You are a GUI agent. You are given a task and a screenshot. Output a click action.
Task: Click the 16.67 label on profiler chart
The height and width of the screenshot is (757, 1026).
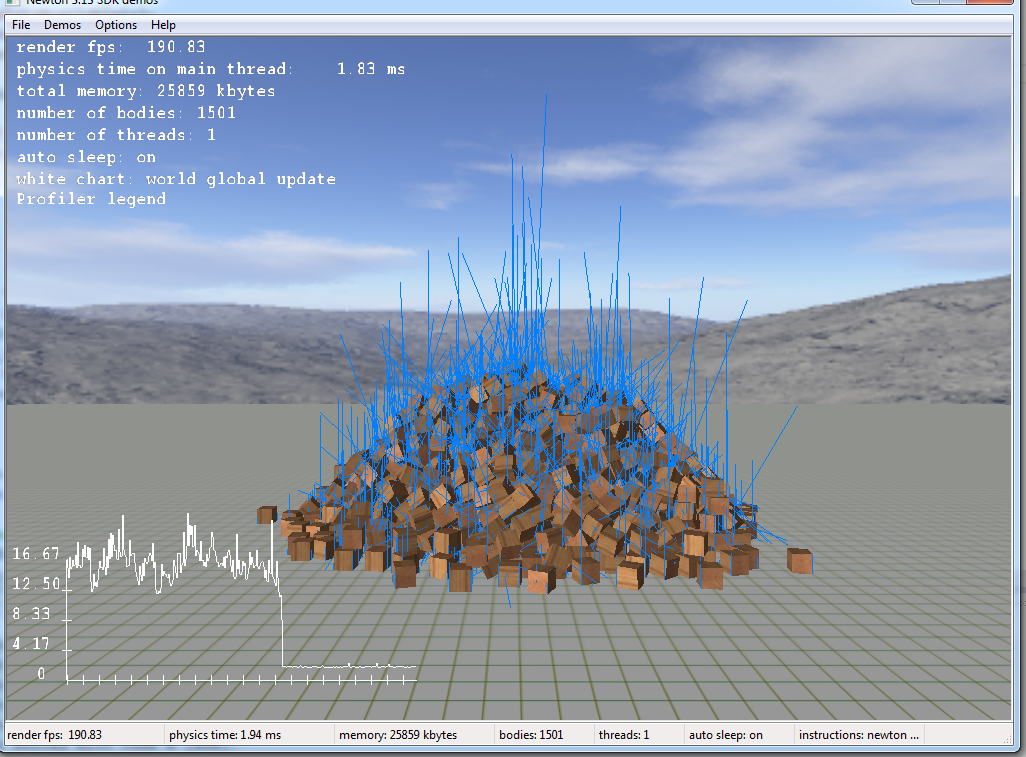click(36, 554)
